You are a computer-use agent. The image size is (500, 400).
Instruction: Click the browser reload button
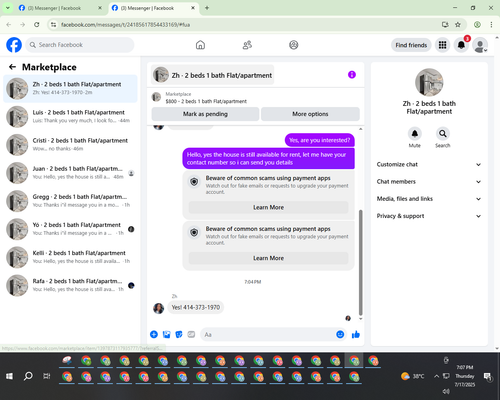[x=37, y=24]
